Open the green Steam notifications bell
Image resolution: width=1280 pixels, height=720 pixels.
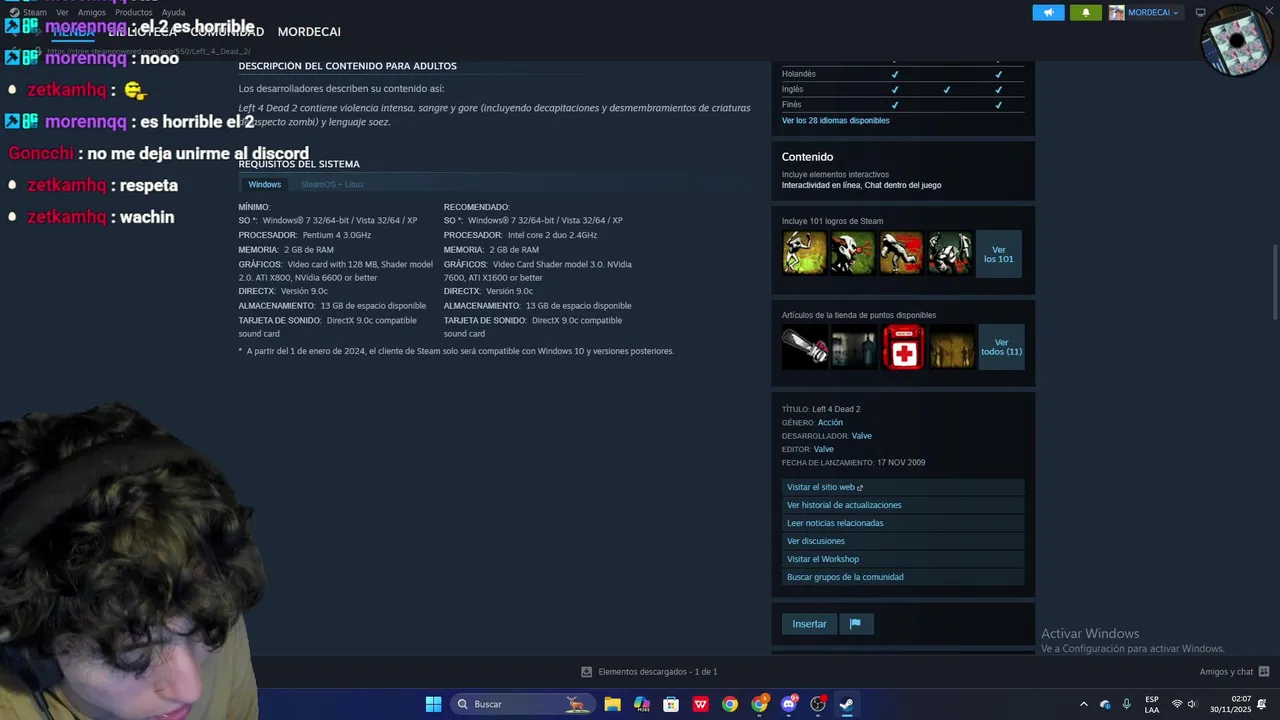point(1086,13)
